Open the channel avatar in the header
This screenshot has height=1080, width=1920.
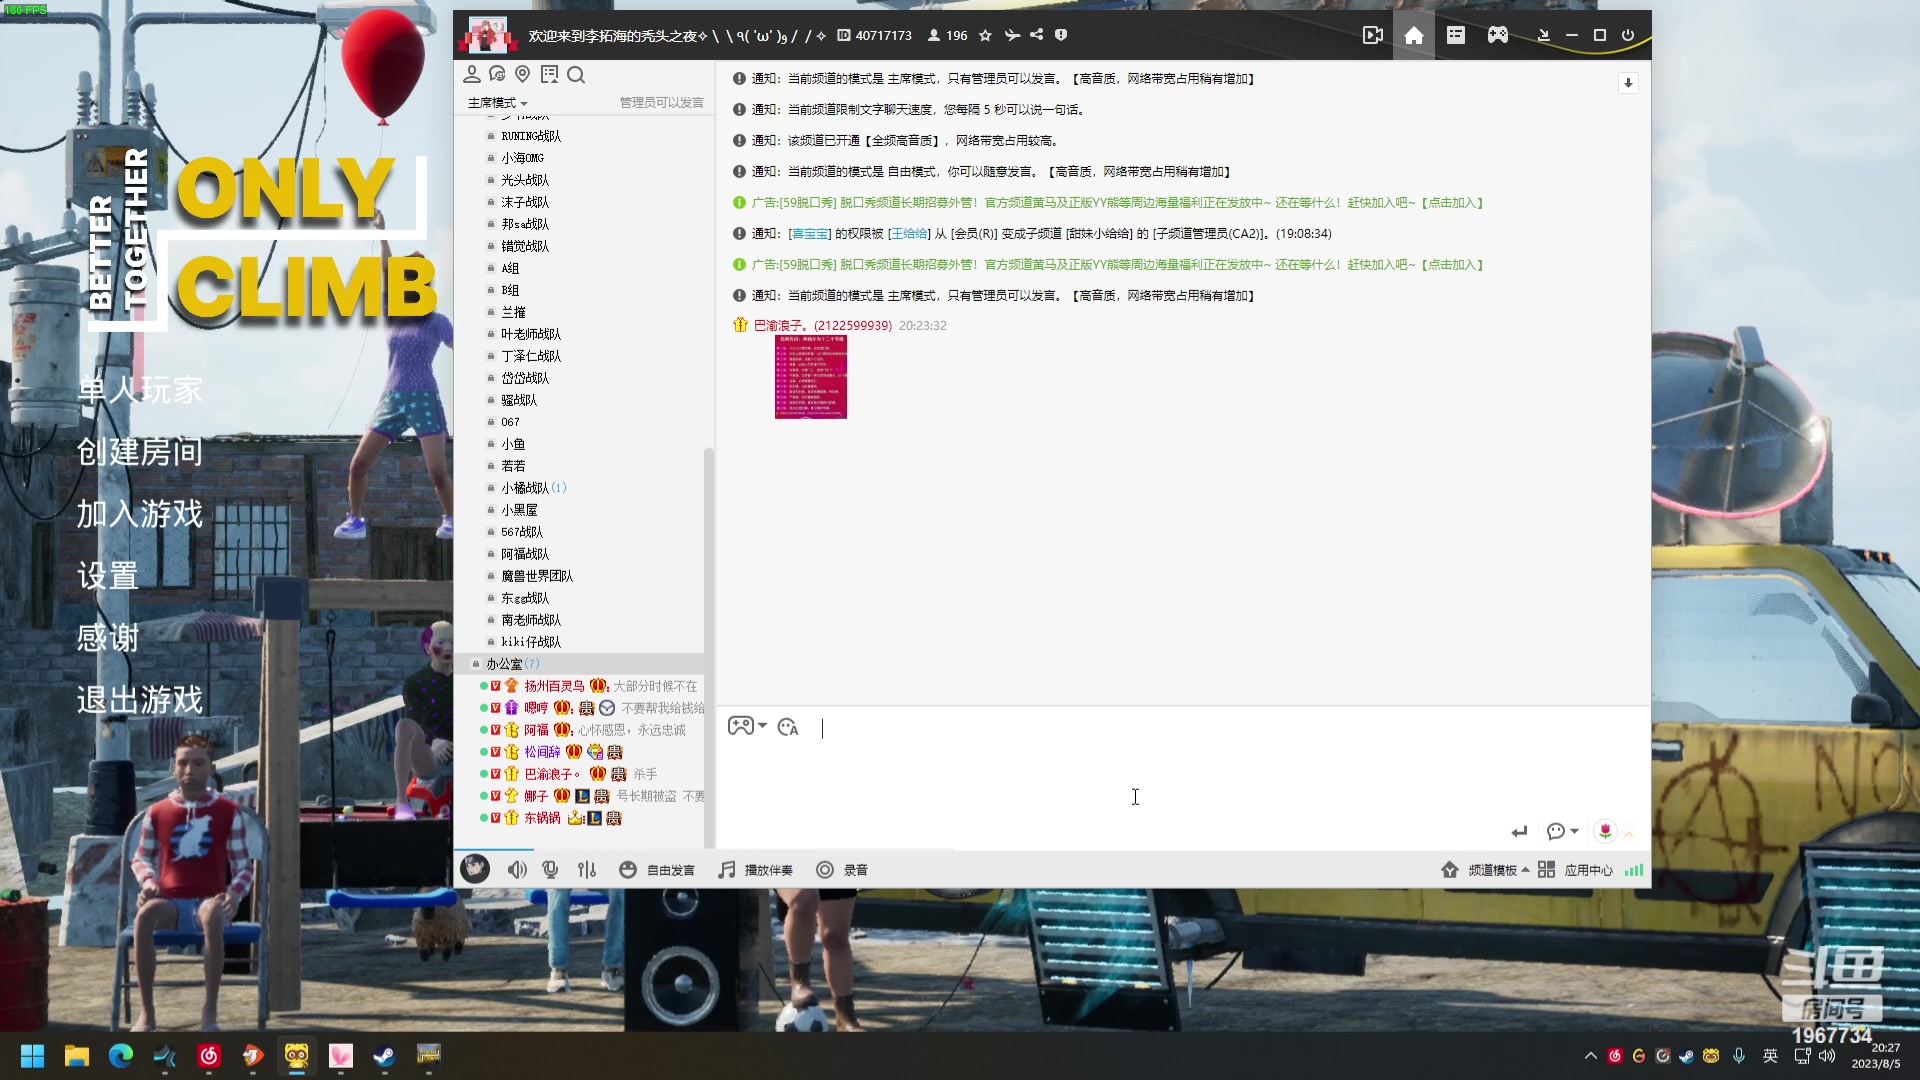[487, 35]
